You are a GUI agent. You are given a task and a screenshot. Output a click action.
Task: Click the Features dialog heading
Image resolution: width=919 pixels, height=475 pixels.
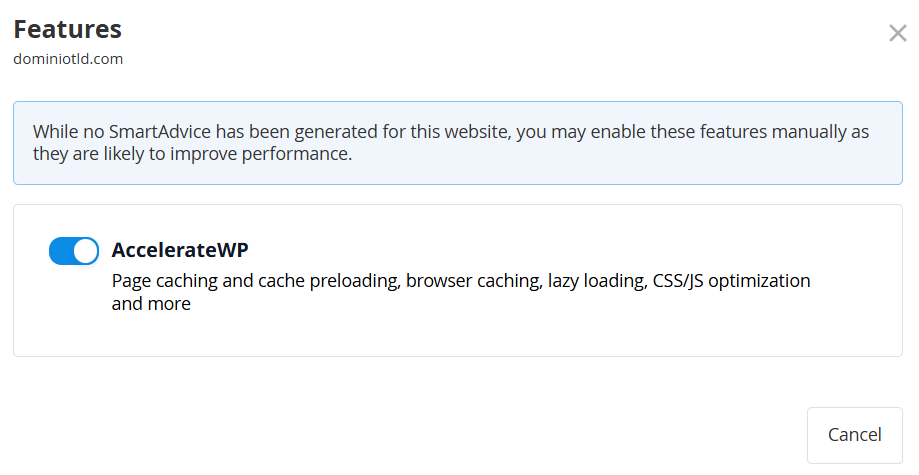(x=67, y=29)
